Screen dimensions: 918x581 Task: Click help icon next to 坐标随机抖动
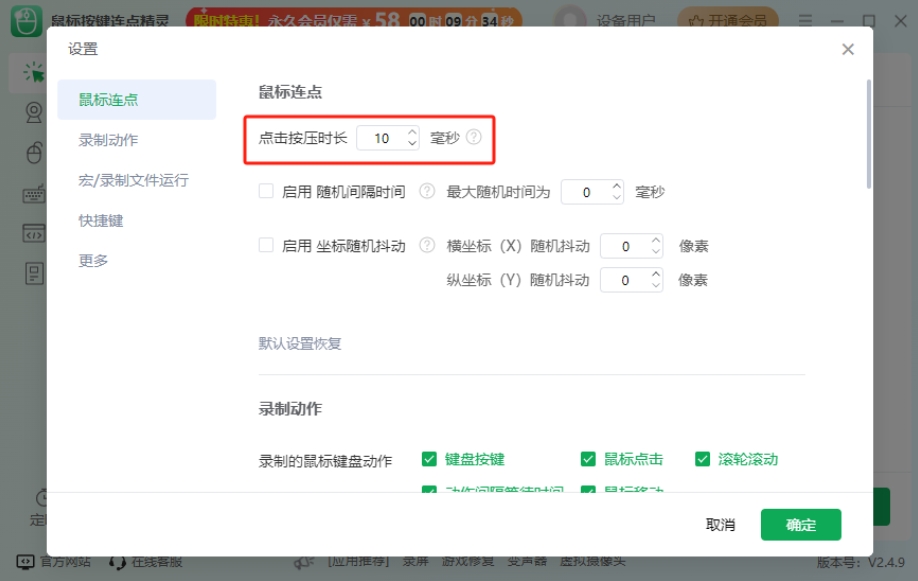coord(427,245)
